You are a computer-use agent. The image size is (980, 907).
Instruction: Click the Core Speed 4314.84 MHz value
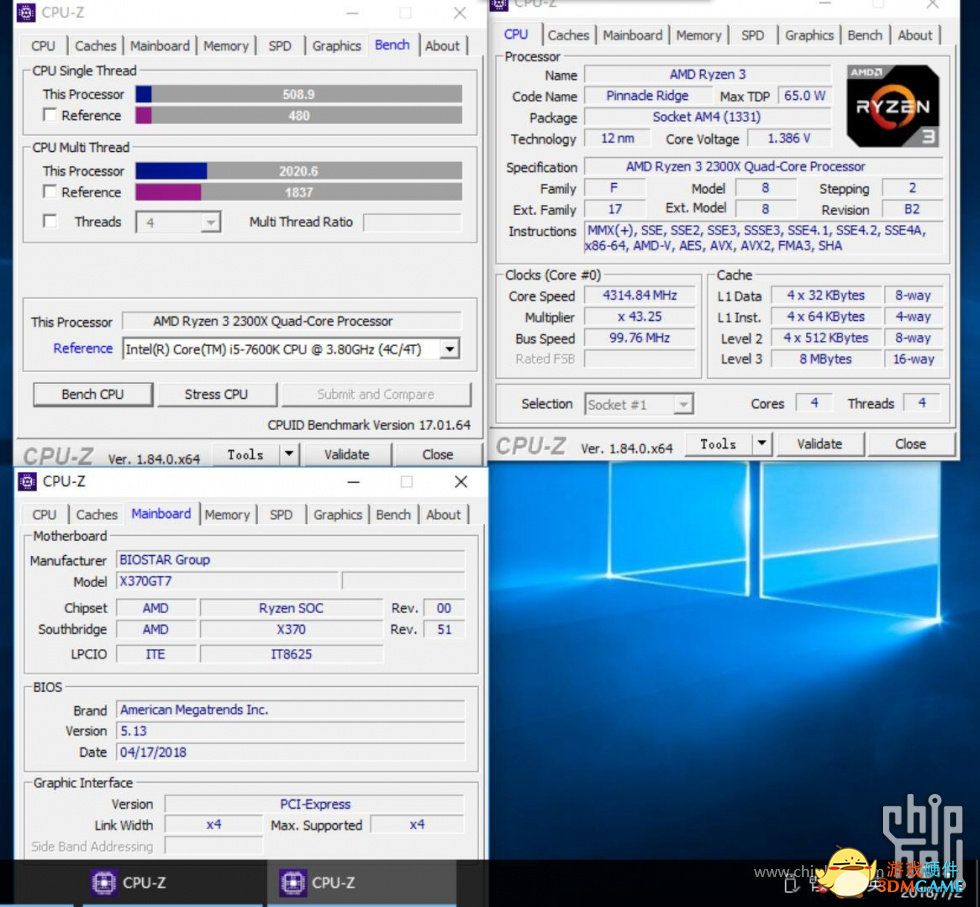pos(639,295)
